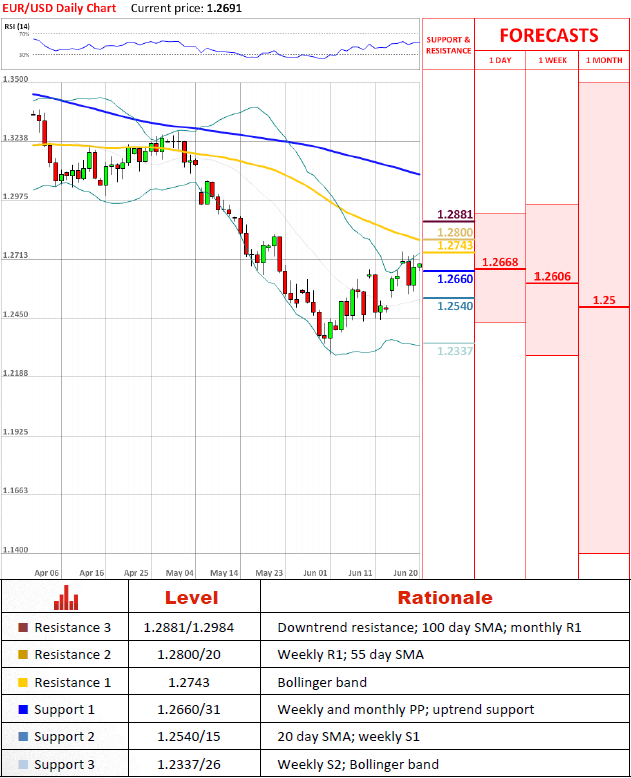Click the 1.2660 support level label
The height and width of the screenshot is (778, 631).
click(x=455, y=279)
